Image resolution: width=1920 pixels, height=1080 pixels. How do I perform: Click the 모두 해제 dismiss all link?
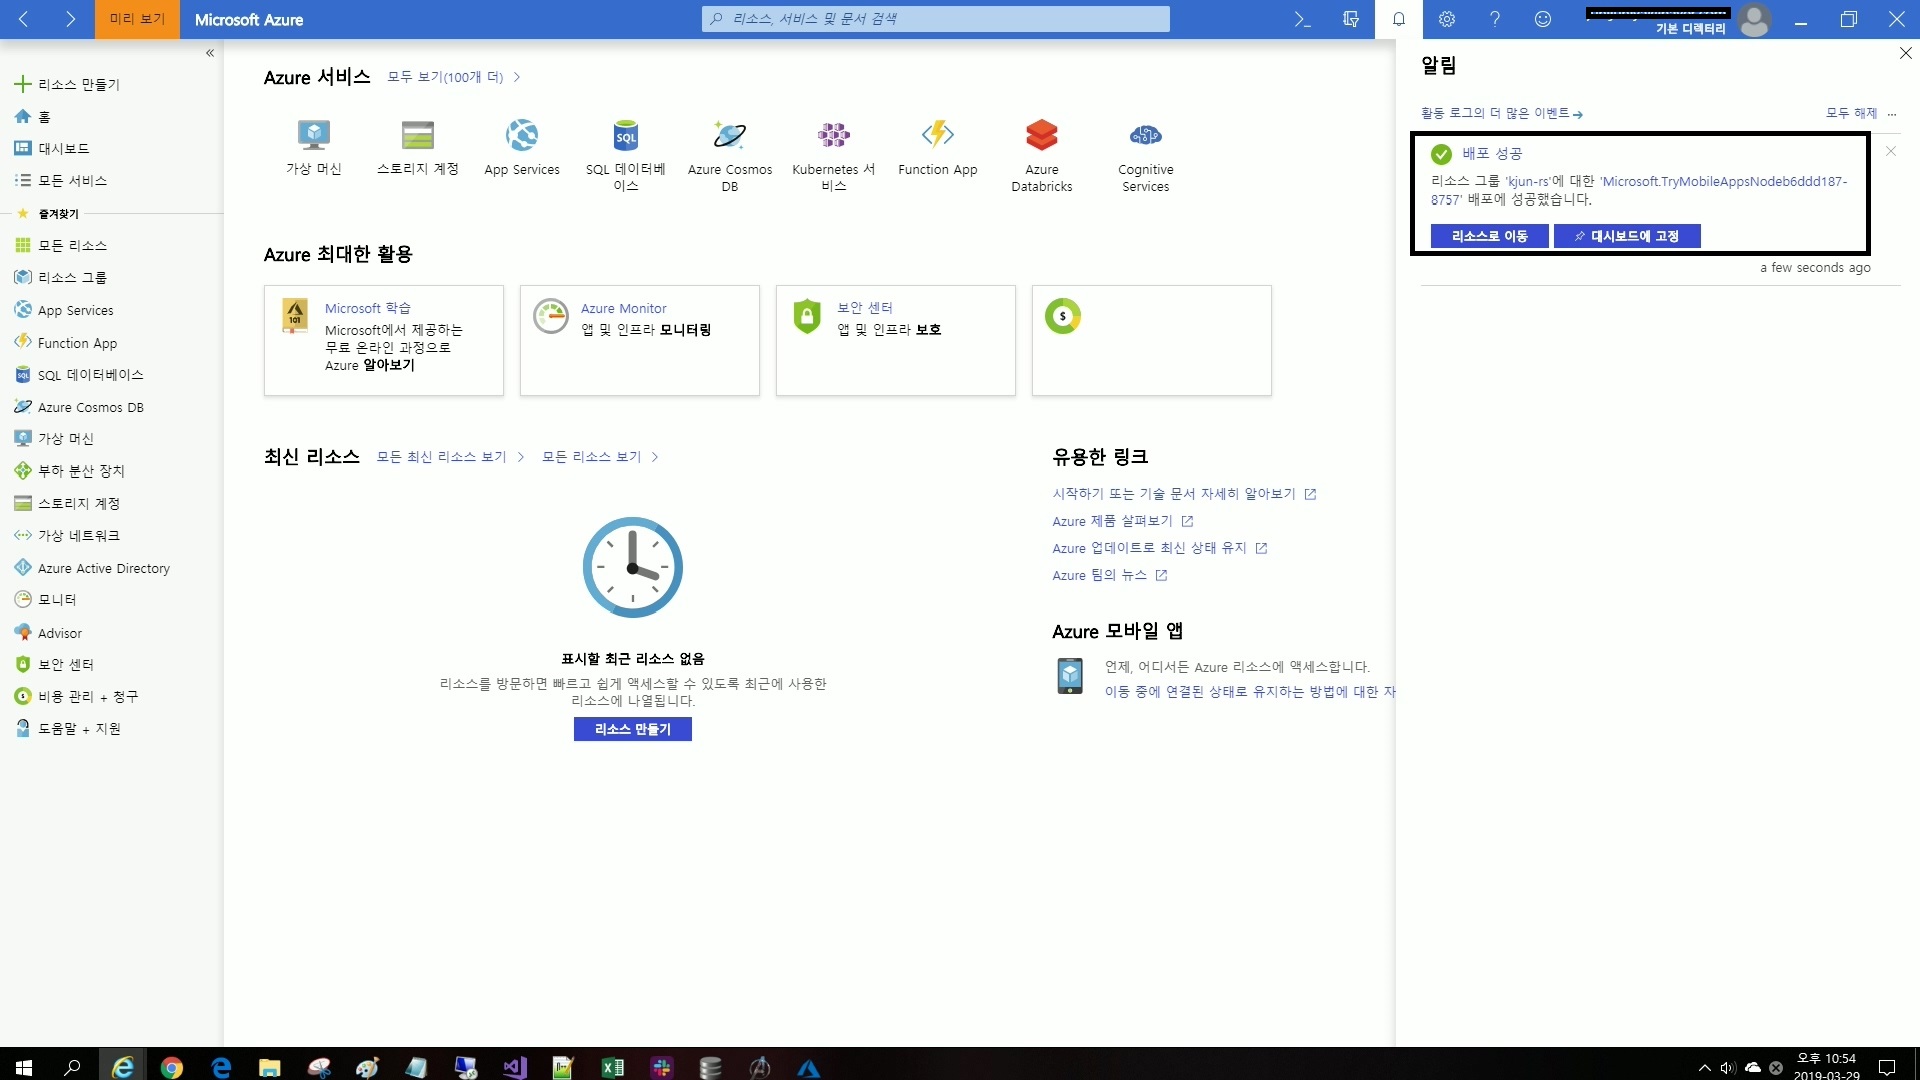(1851, 113)
